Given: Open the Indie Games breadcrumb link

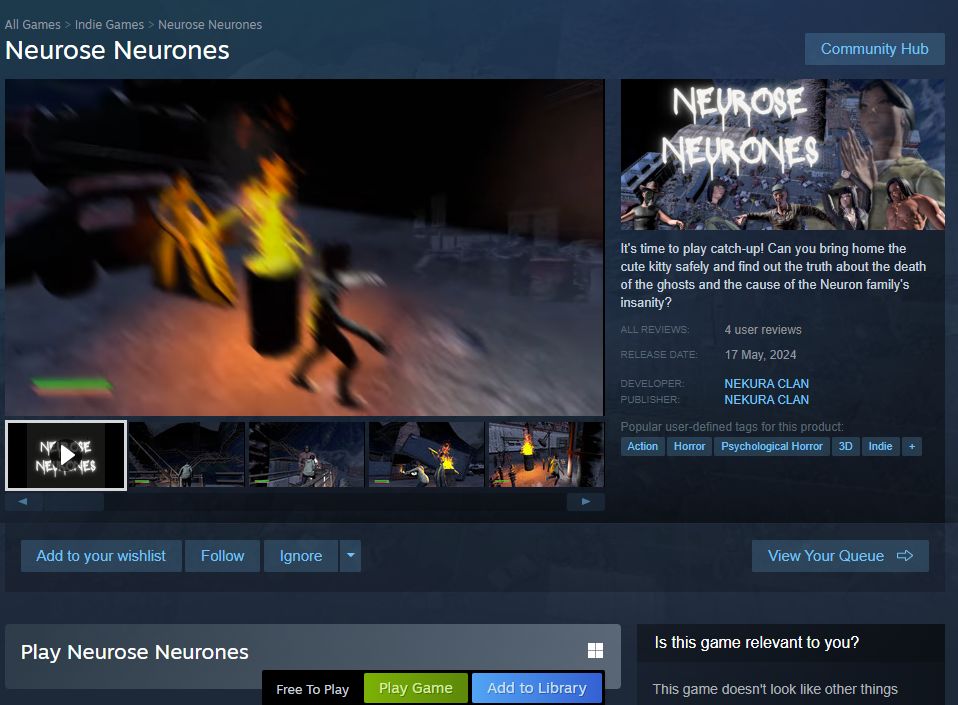Looking at the screenshot, I should [109, 24].
